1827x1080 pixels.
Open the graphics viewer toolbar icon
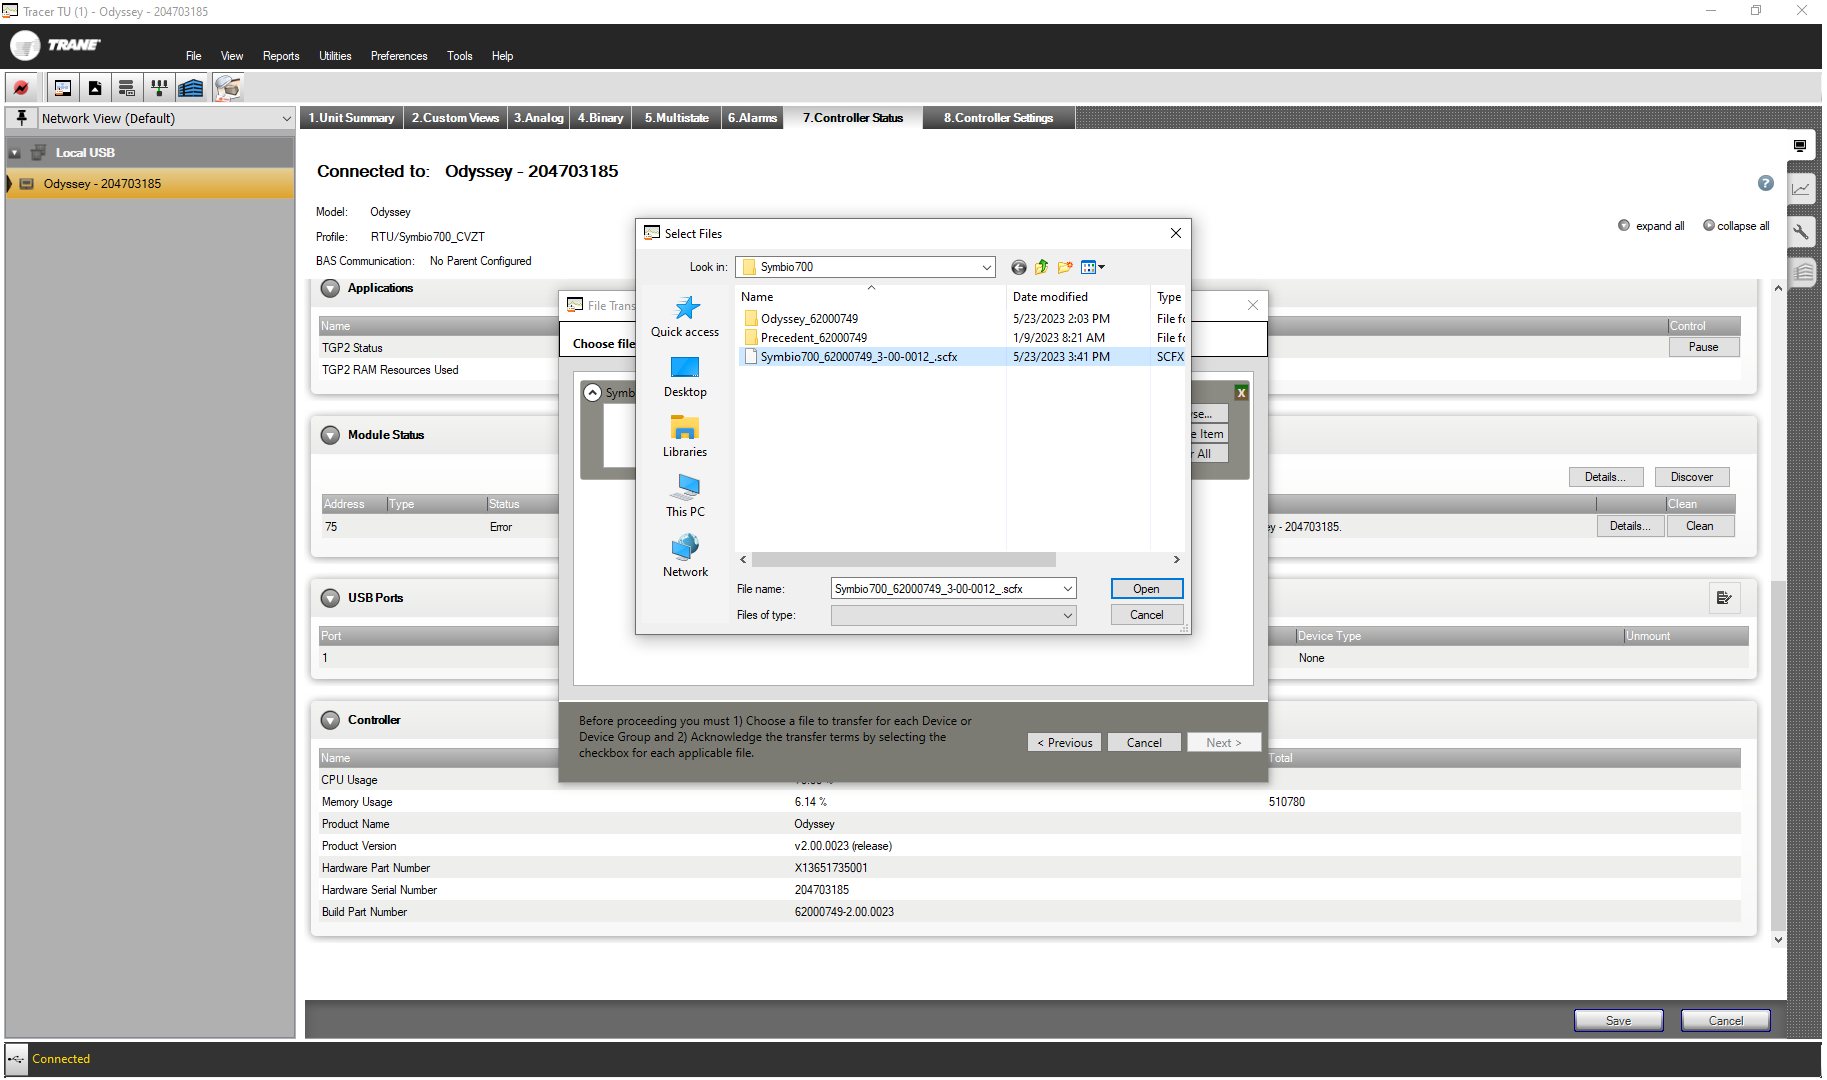click(62, 88)
